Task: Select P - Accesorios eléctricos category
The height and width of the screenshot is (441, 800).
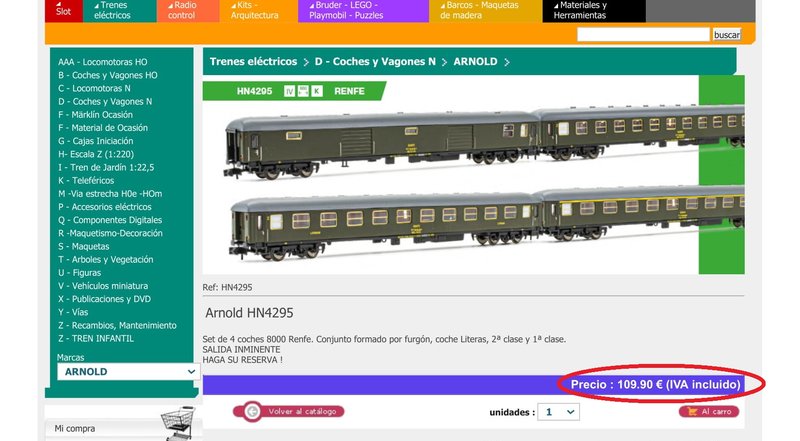Action: [x=105, y=207]
